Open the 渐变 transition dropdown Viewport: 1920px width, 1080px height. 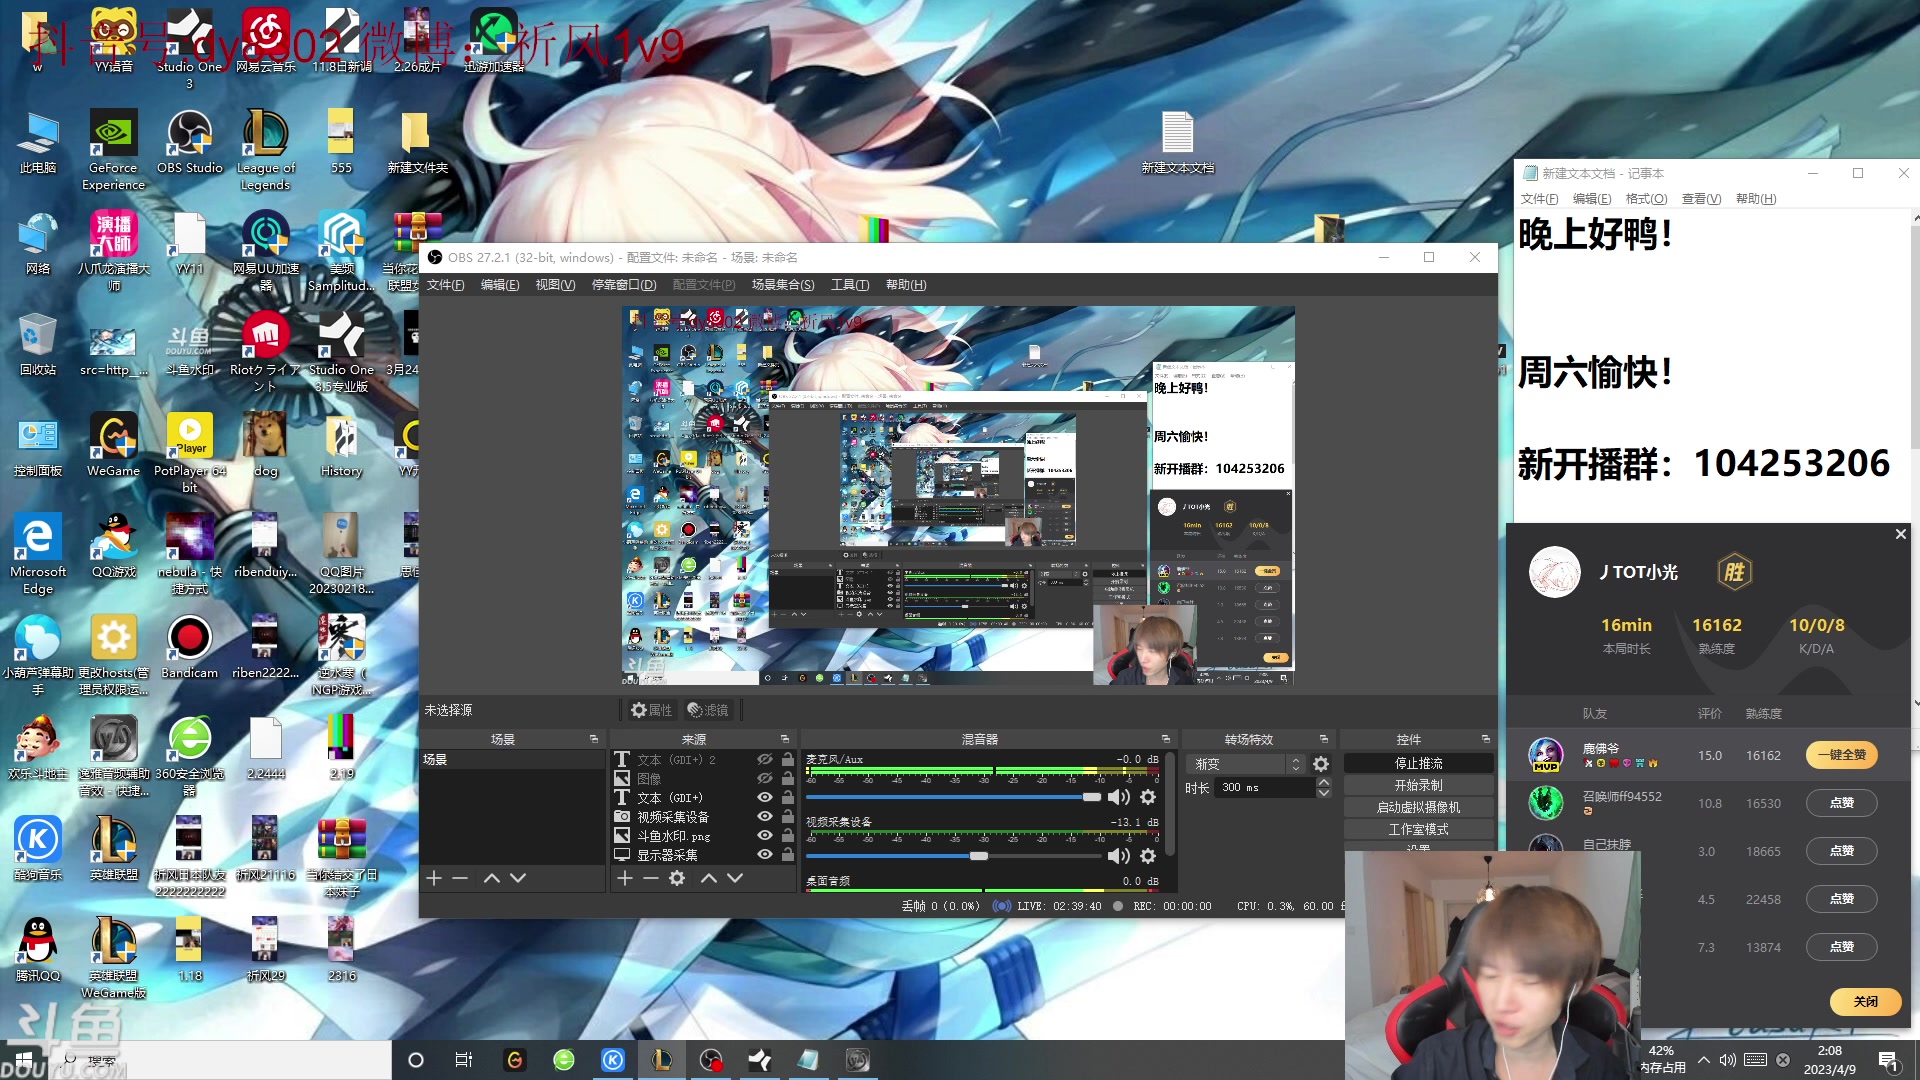coord(1247,764)
